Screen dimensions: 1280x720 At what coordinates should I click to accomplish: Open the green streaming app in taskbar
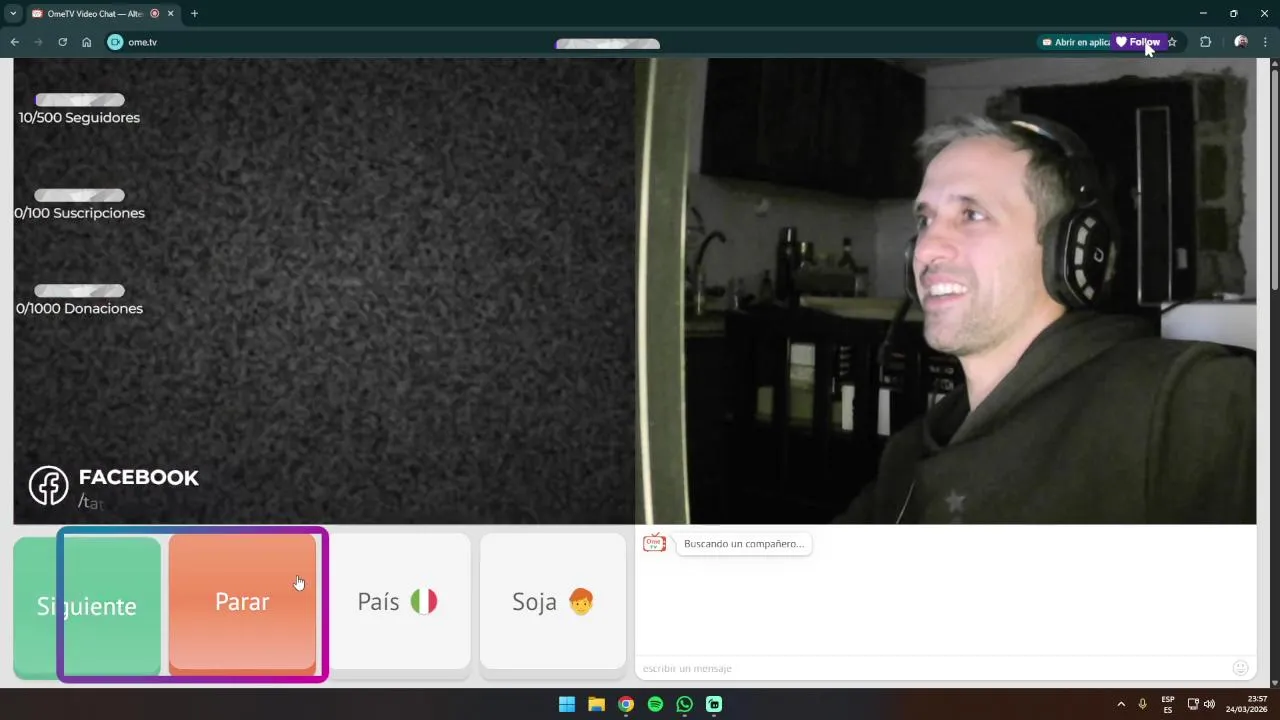714,704
